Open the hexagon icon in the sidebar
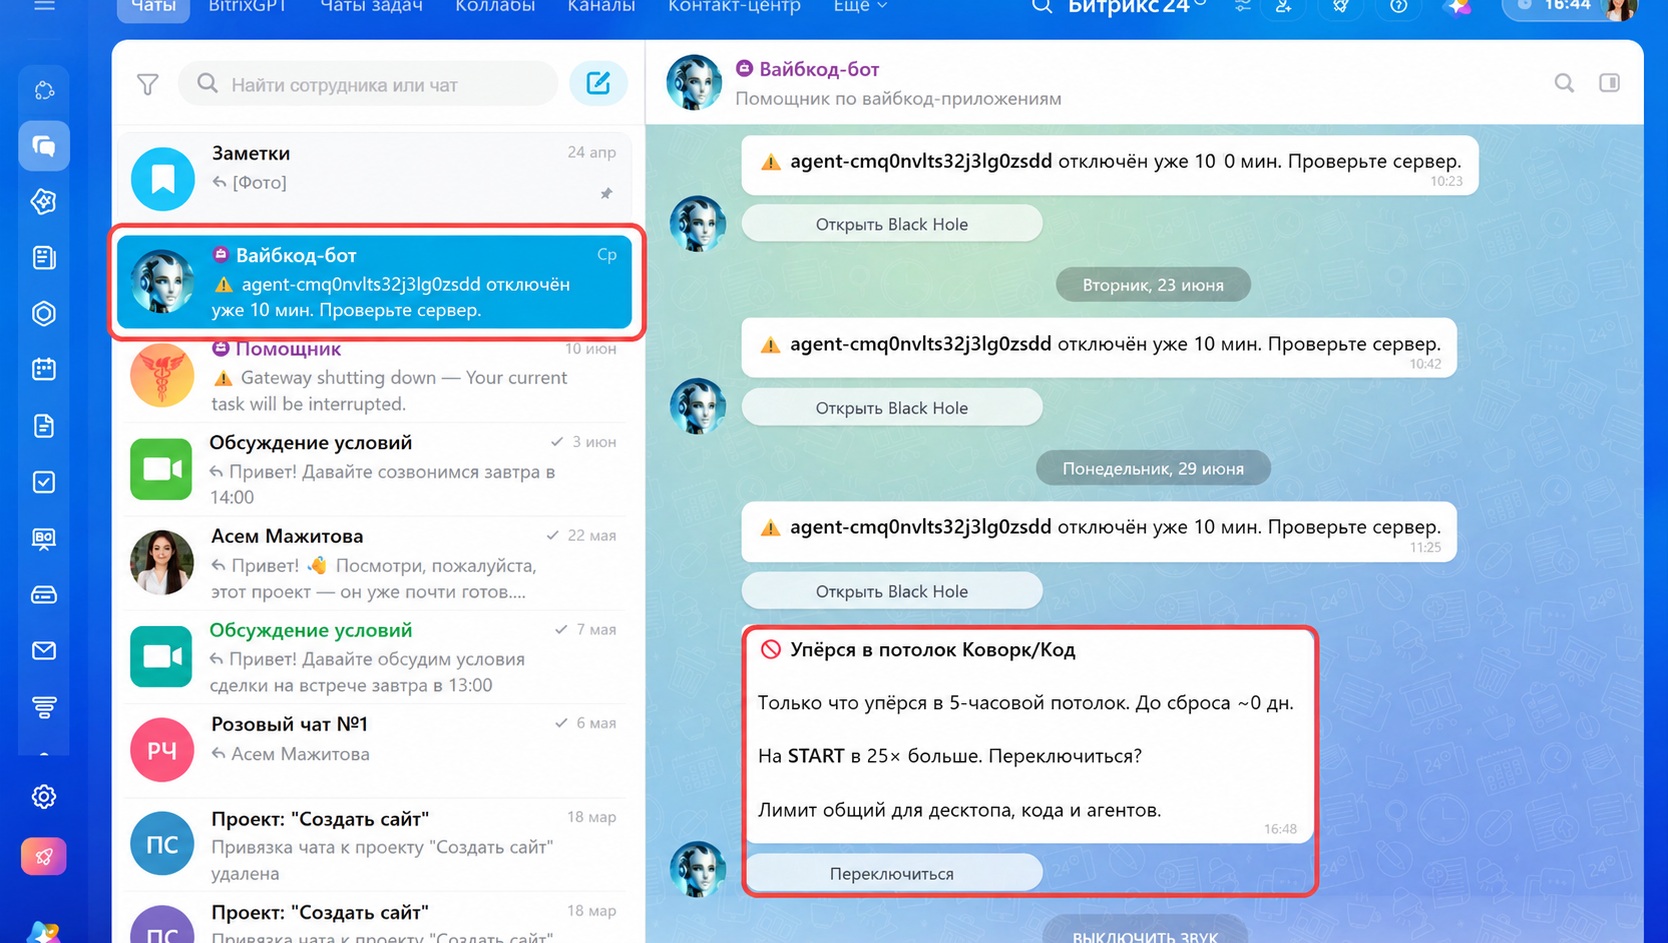This screenshot has width=1668, height=943. 44,314
